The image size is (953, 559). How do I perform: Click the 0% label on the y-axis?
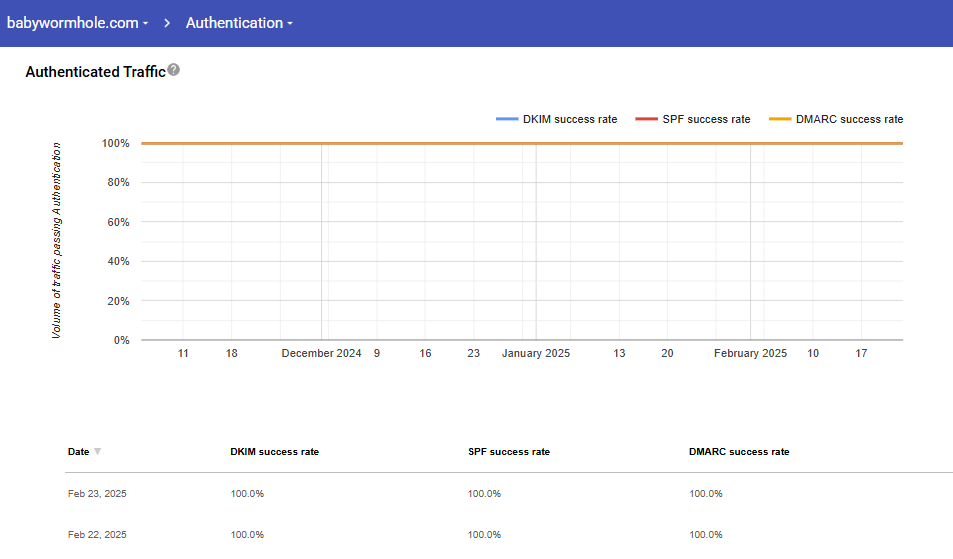click(x=120, y=341)
